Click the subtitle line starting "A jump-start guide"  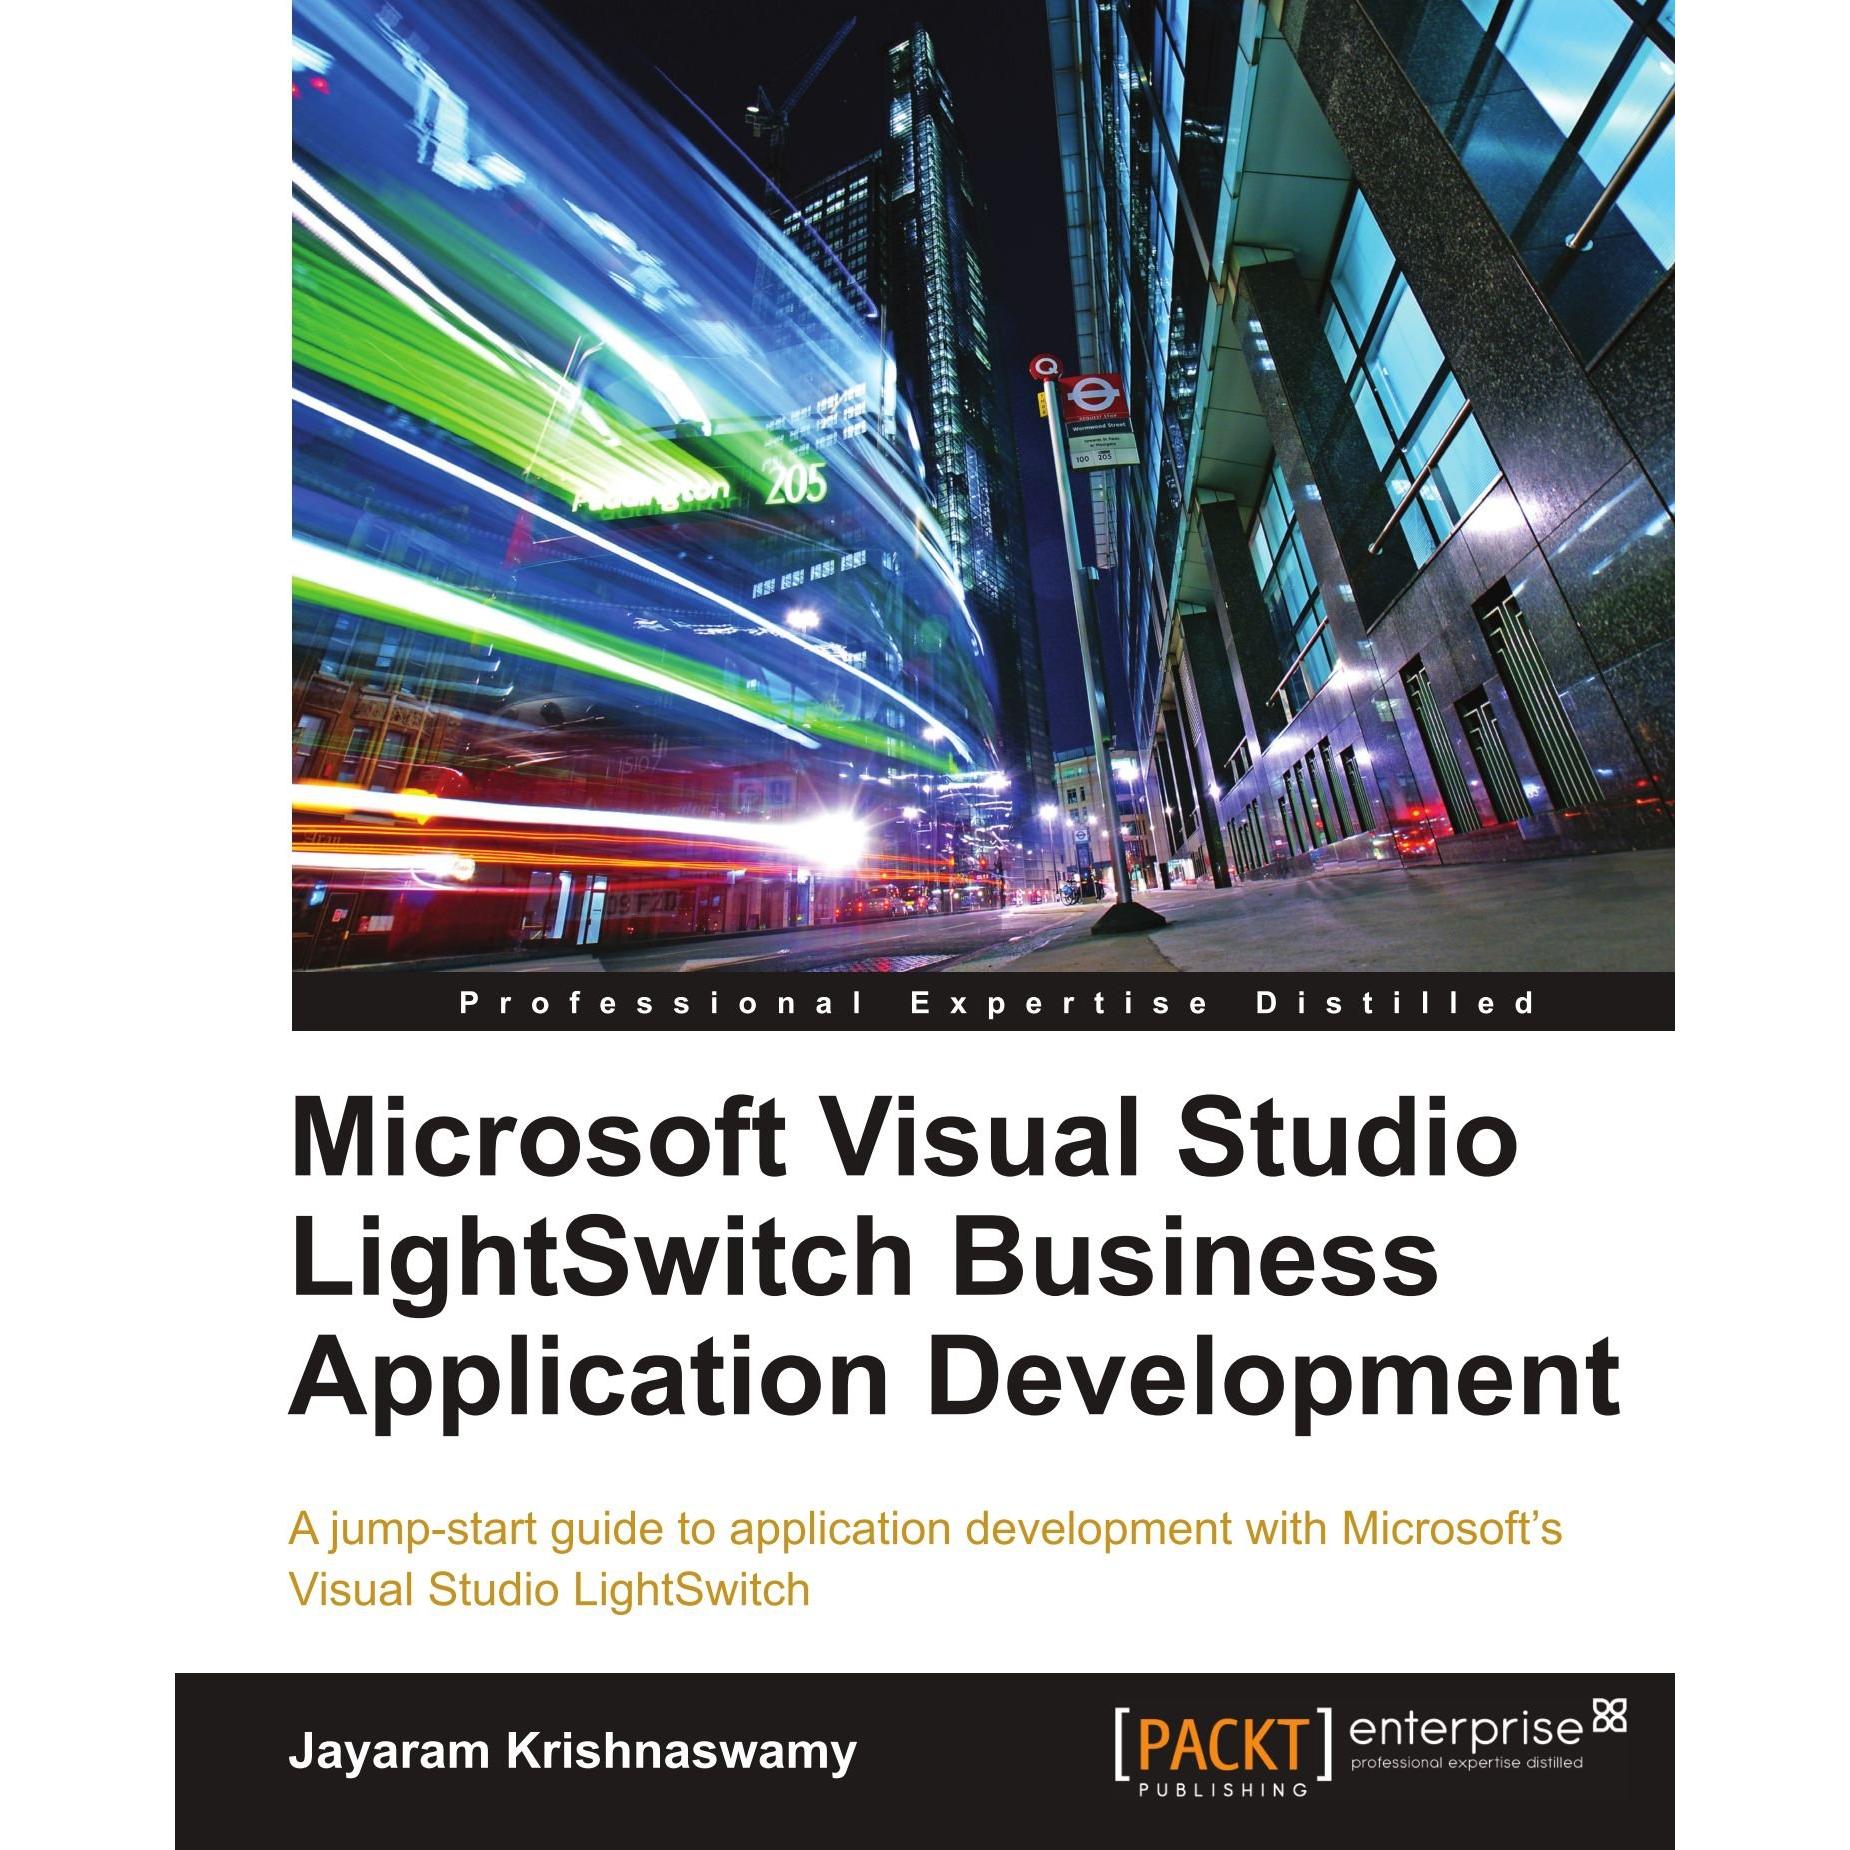pos(925,1531)
